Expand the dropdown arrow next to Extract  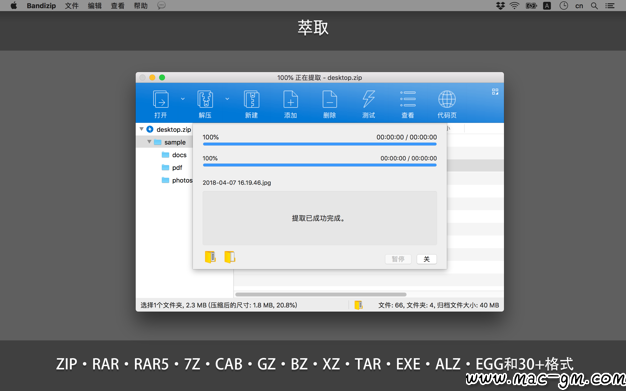227,99
